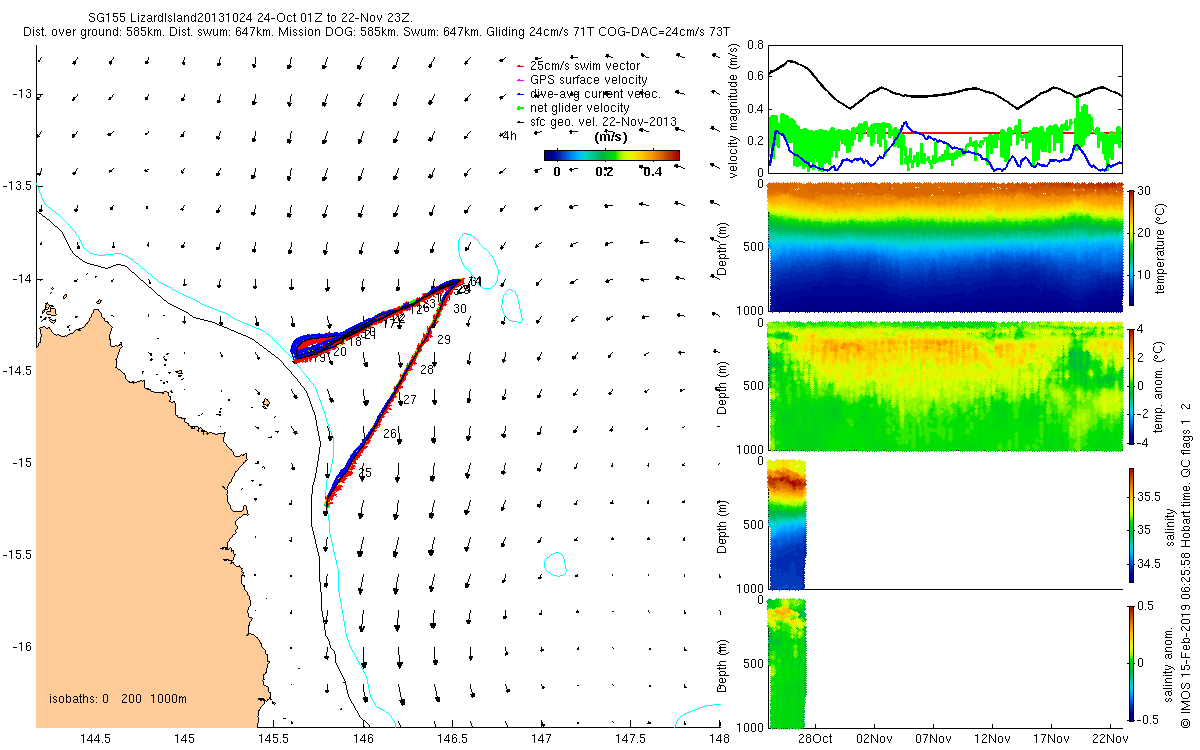Click the '17Nov' date tick label
1200x750 pixels.
[x=1052, y=738]
